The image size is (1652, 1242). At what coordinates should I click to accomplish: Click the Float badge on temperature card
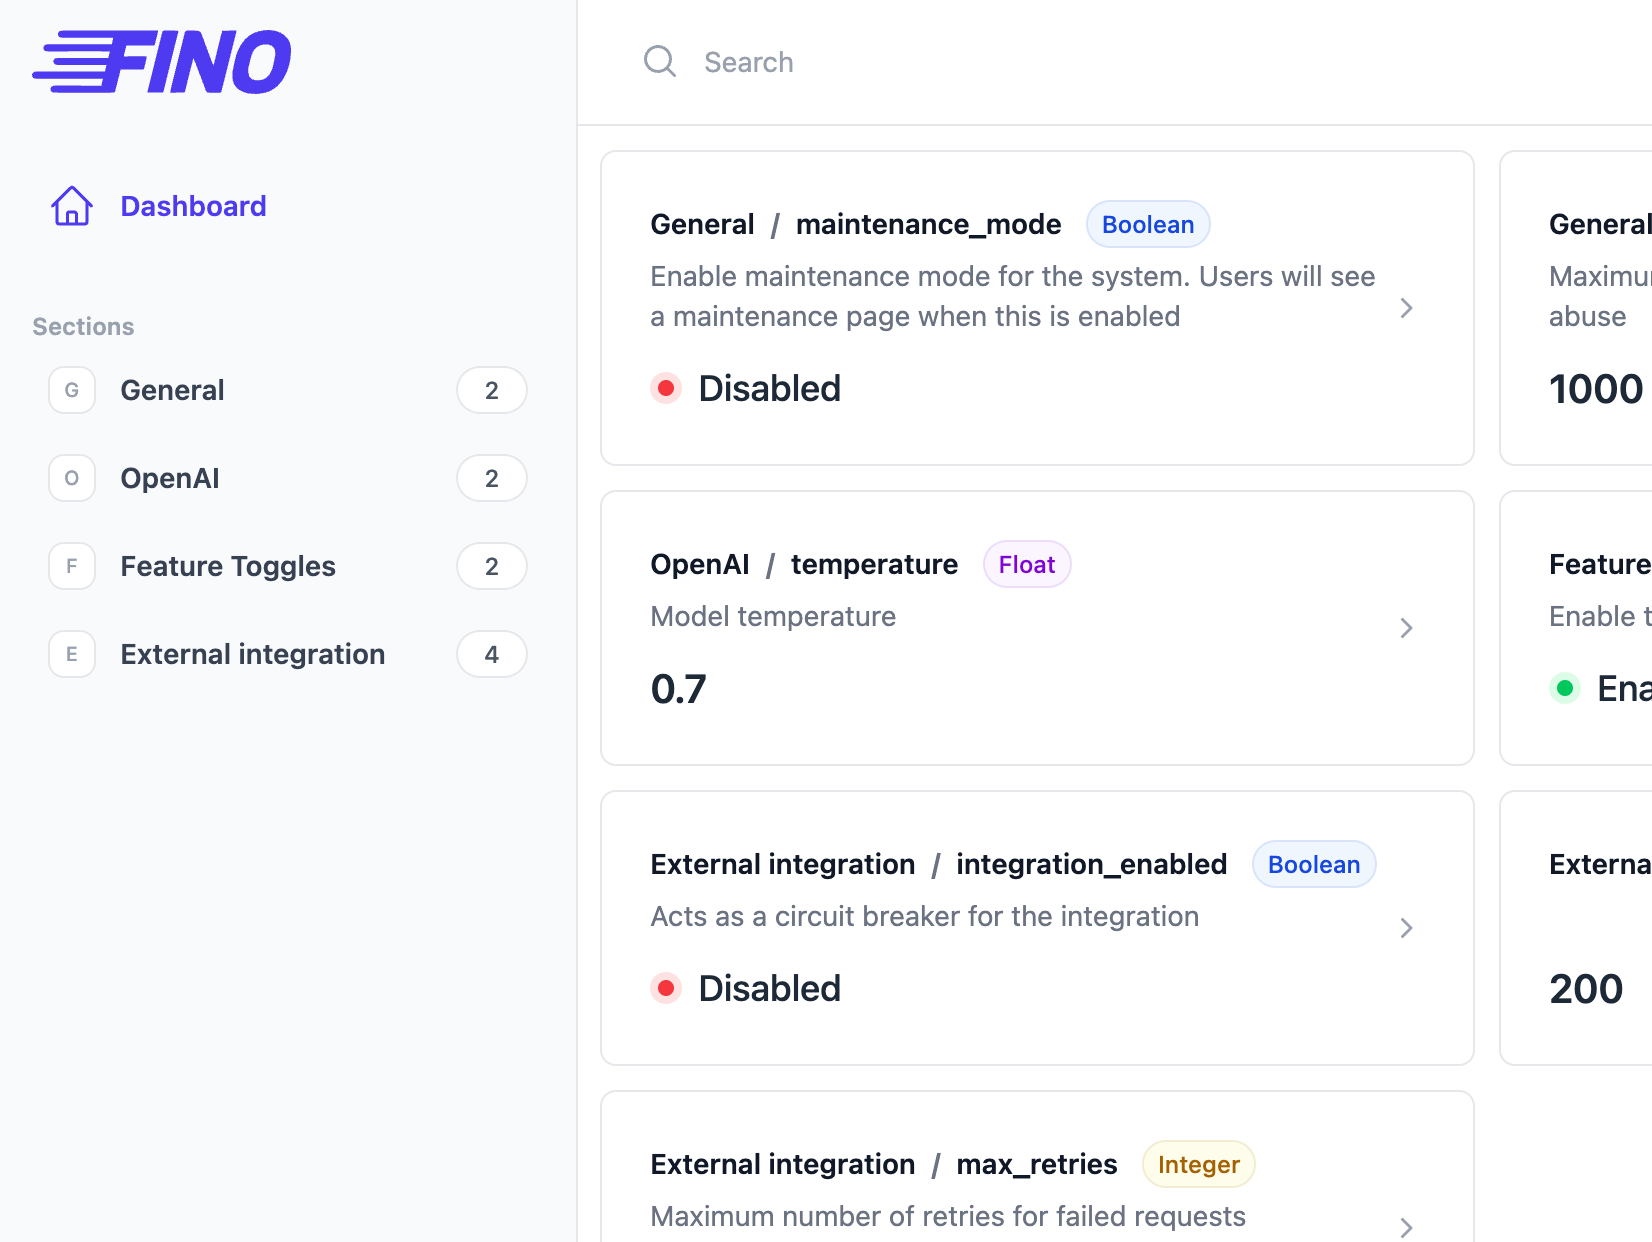(x=1027, y=564)
